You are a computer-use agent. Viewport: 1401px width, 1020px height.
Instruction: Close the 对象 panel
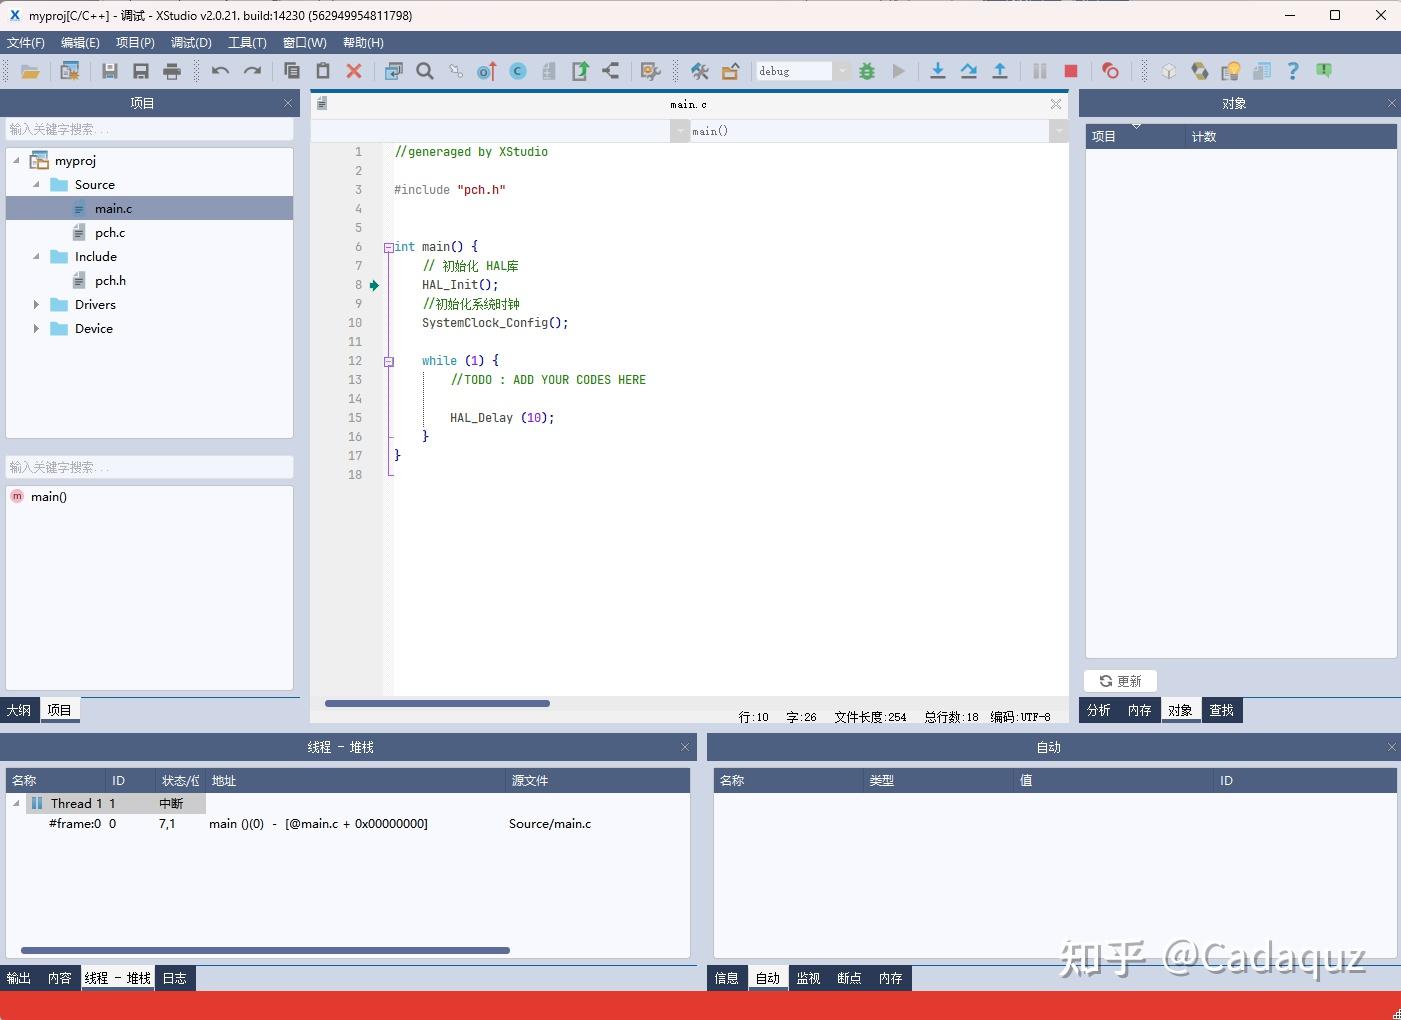(1391, 103)
